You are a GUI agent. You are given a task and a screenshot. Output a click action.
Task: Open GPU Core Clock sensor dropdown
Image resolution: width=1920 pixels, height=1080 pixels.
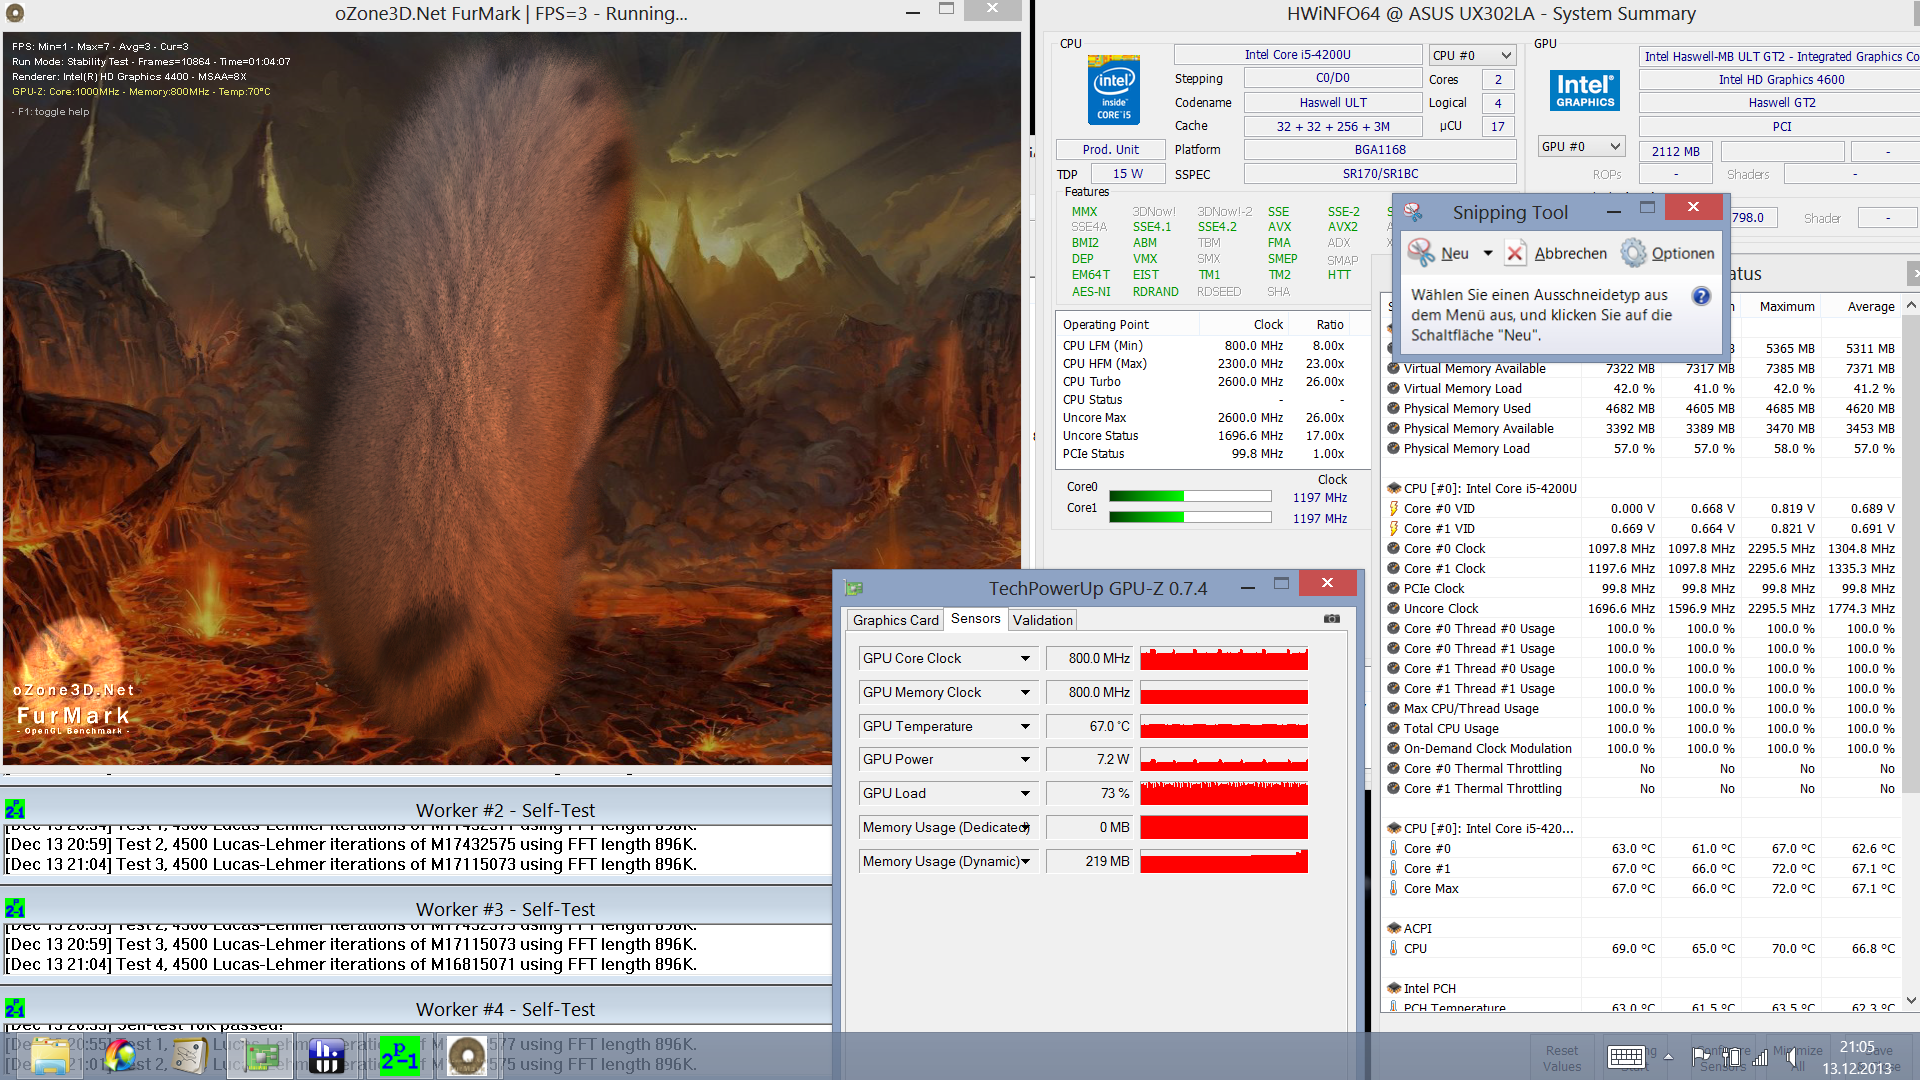tap(1025, 658)
